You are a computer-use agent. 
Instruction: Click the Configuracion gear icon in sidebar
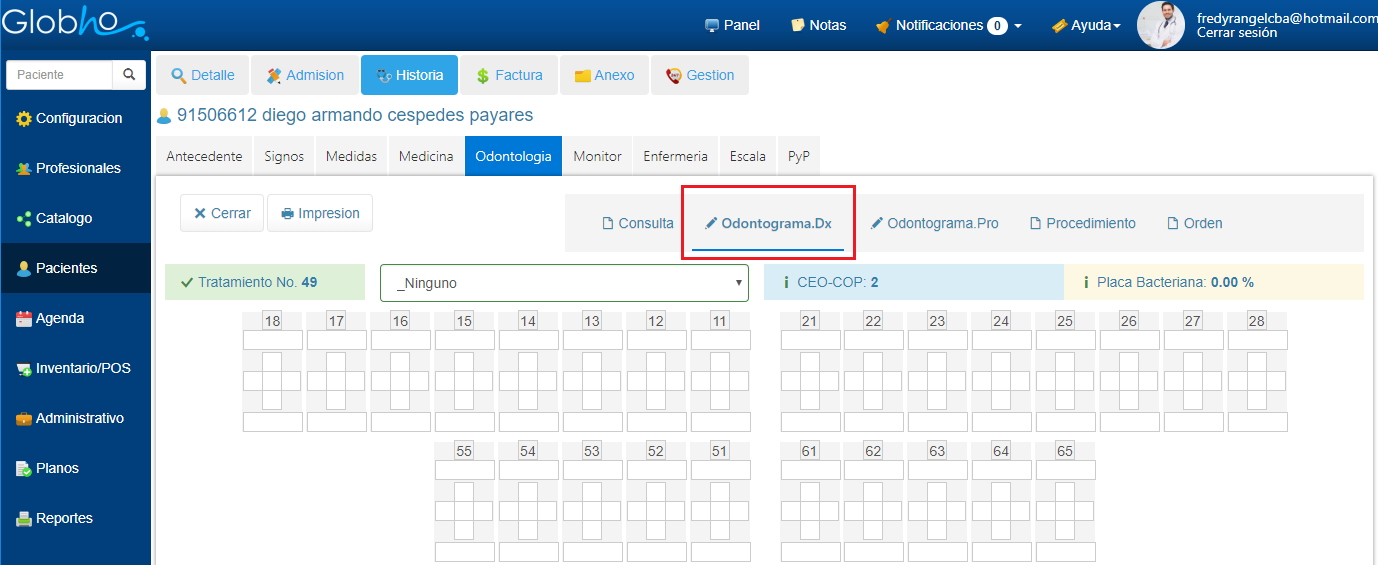[x=24, y=119]
